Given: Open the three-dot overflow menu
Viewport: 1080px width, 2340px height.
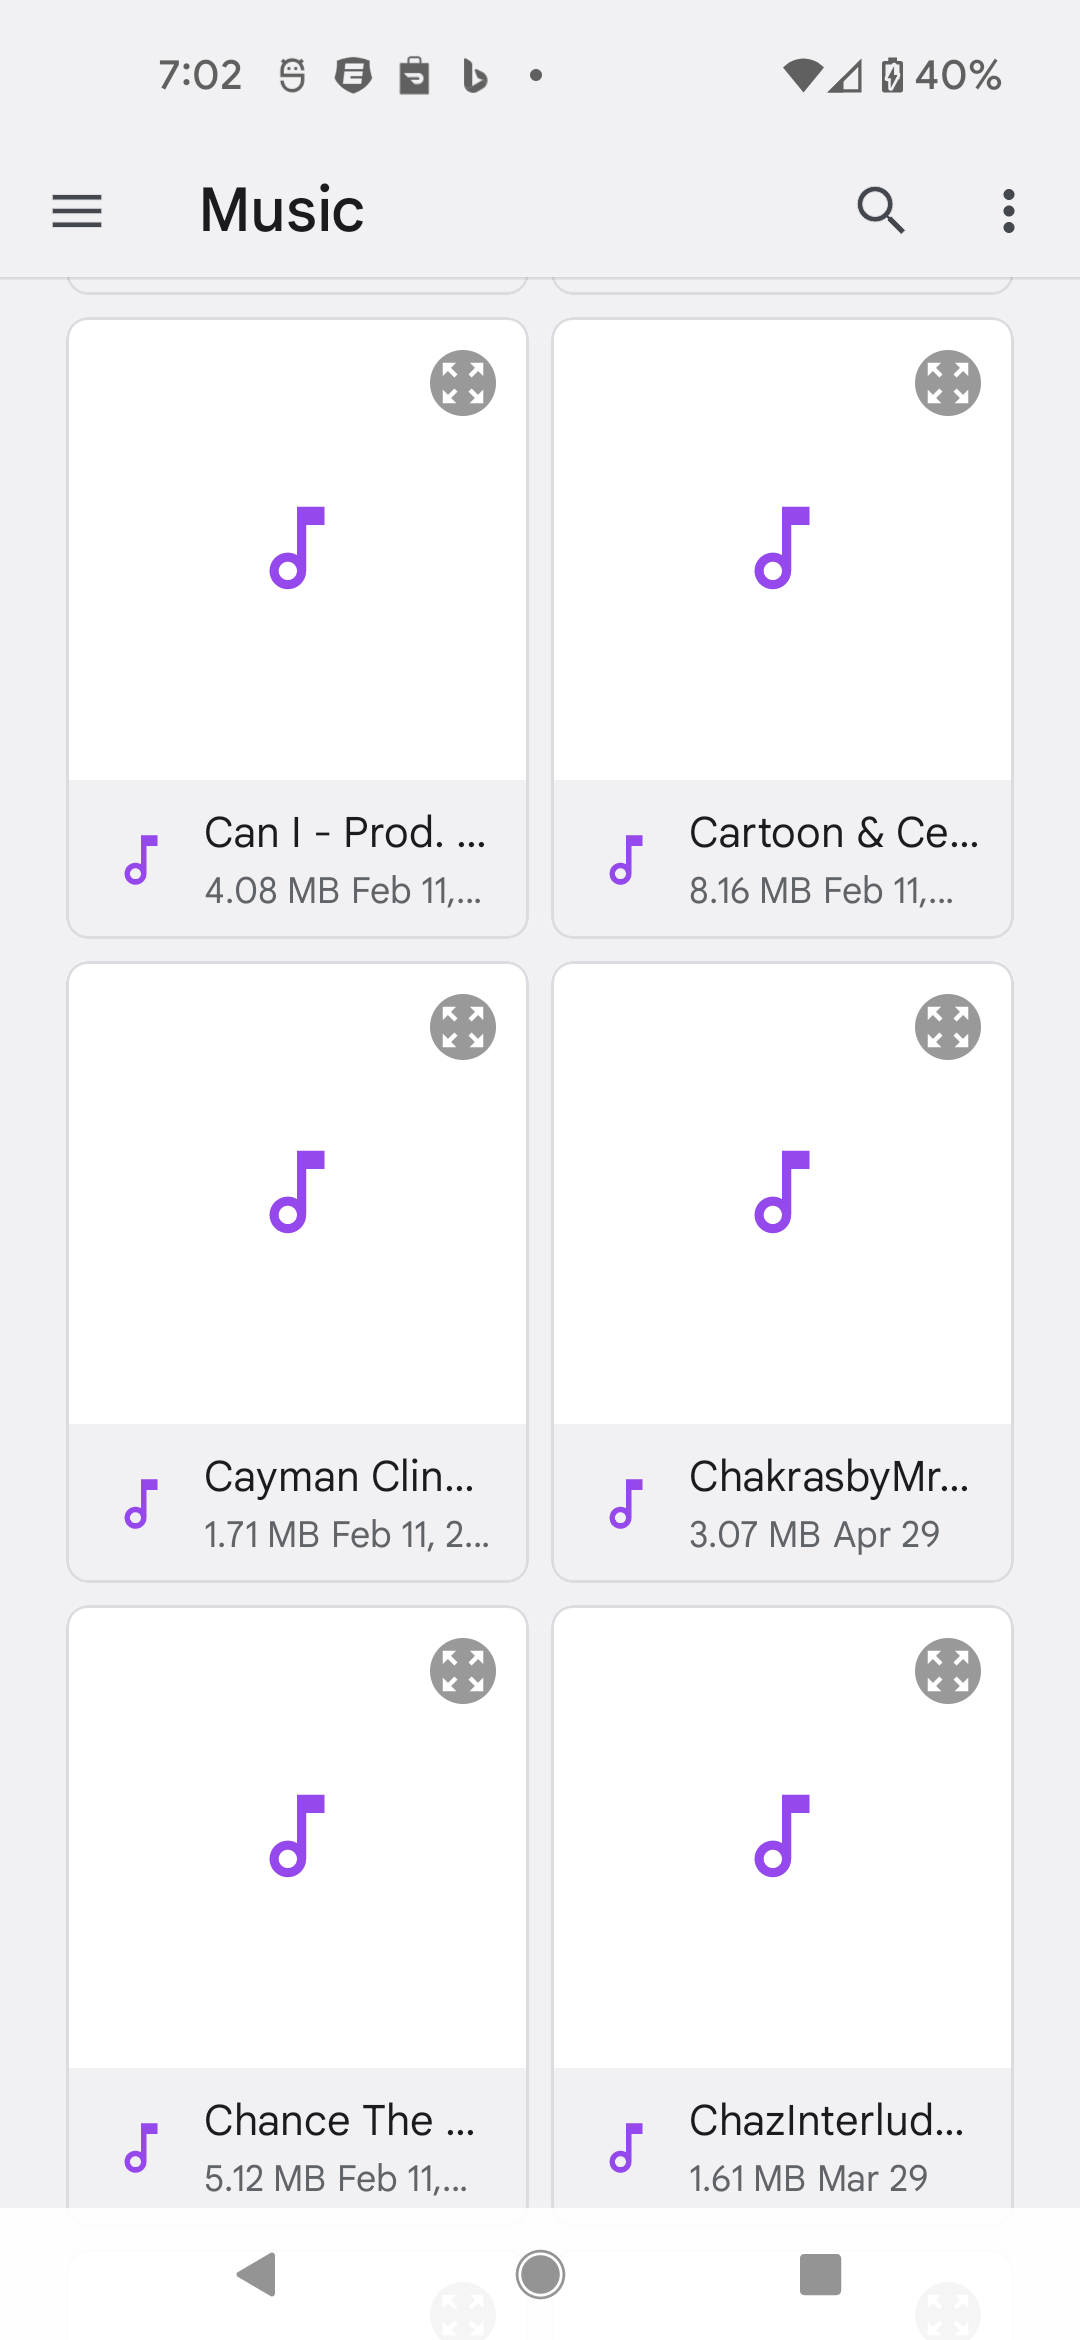Looking at the screenshot, I should click(1009, 211).
